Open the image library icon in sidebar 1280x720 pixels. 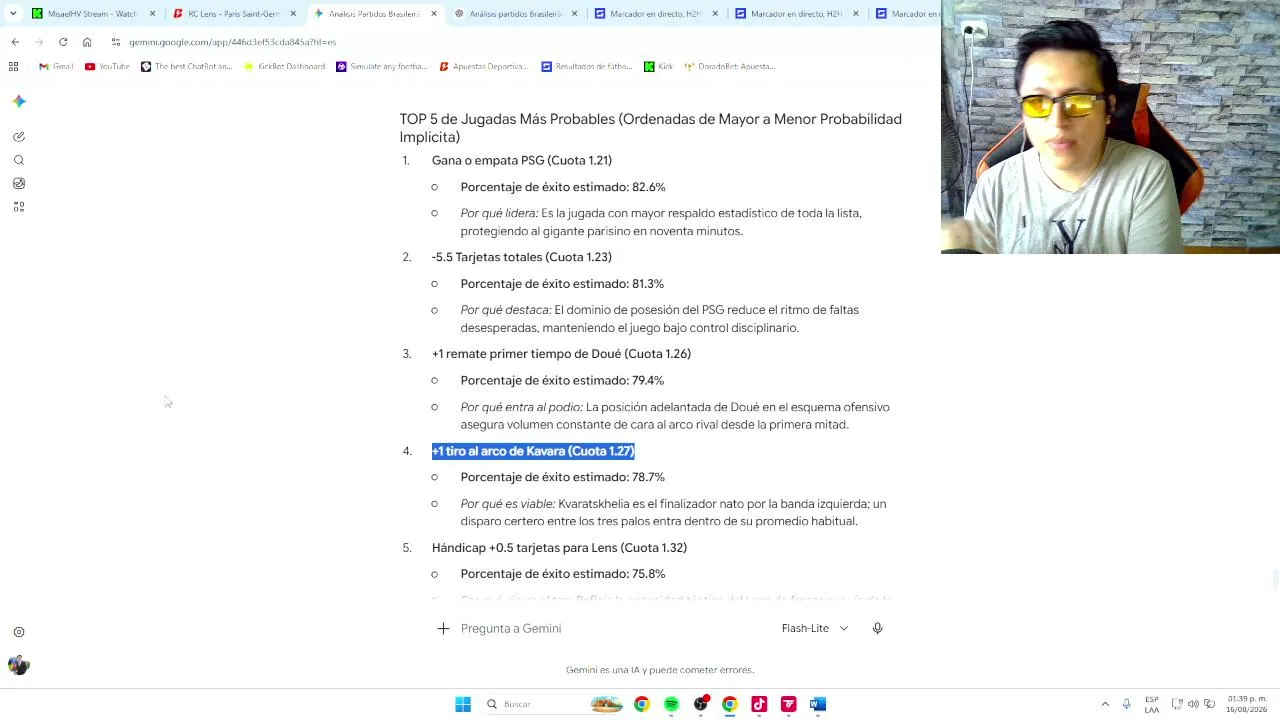19,183
